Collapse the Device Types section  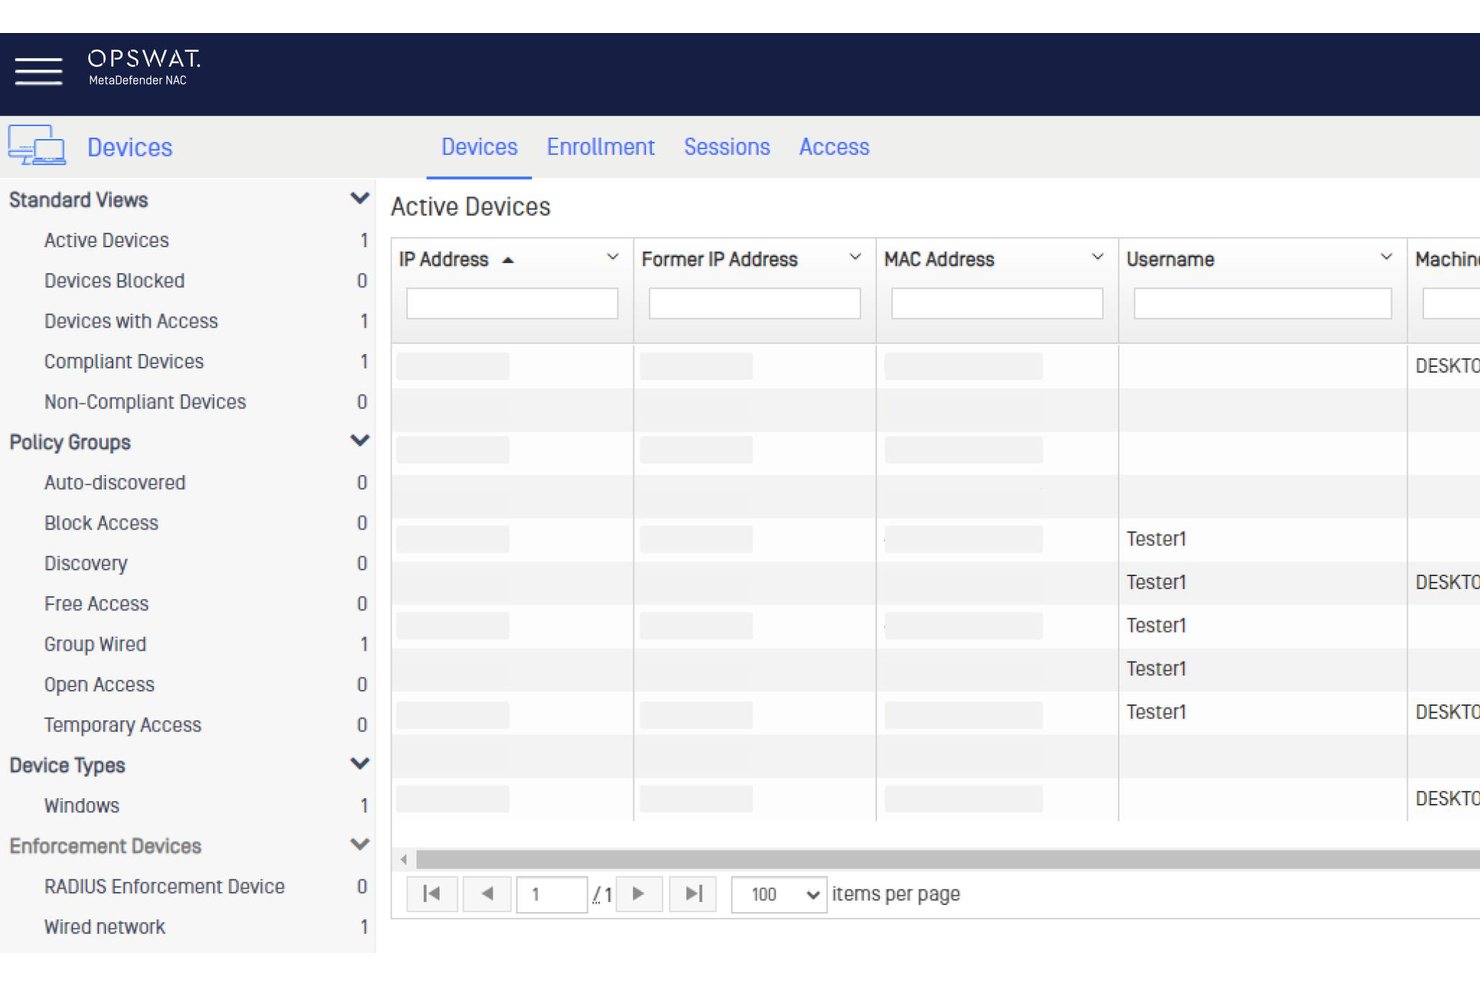click(x=360, y=763)
